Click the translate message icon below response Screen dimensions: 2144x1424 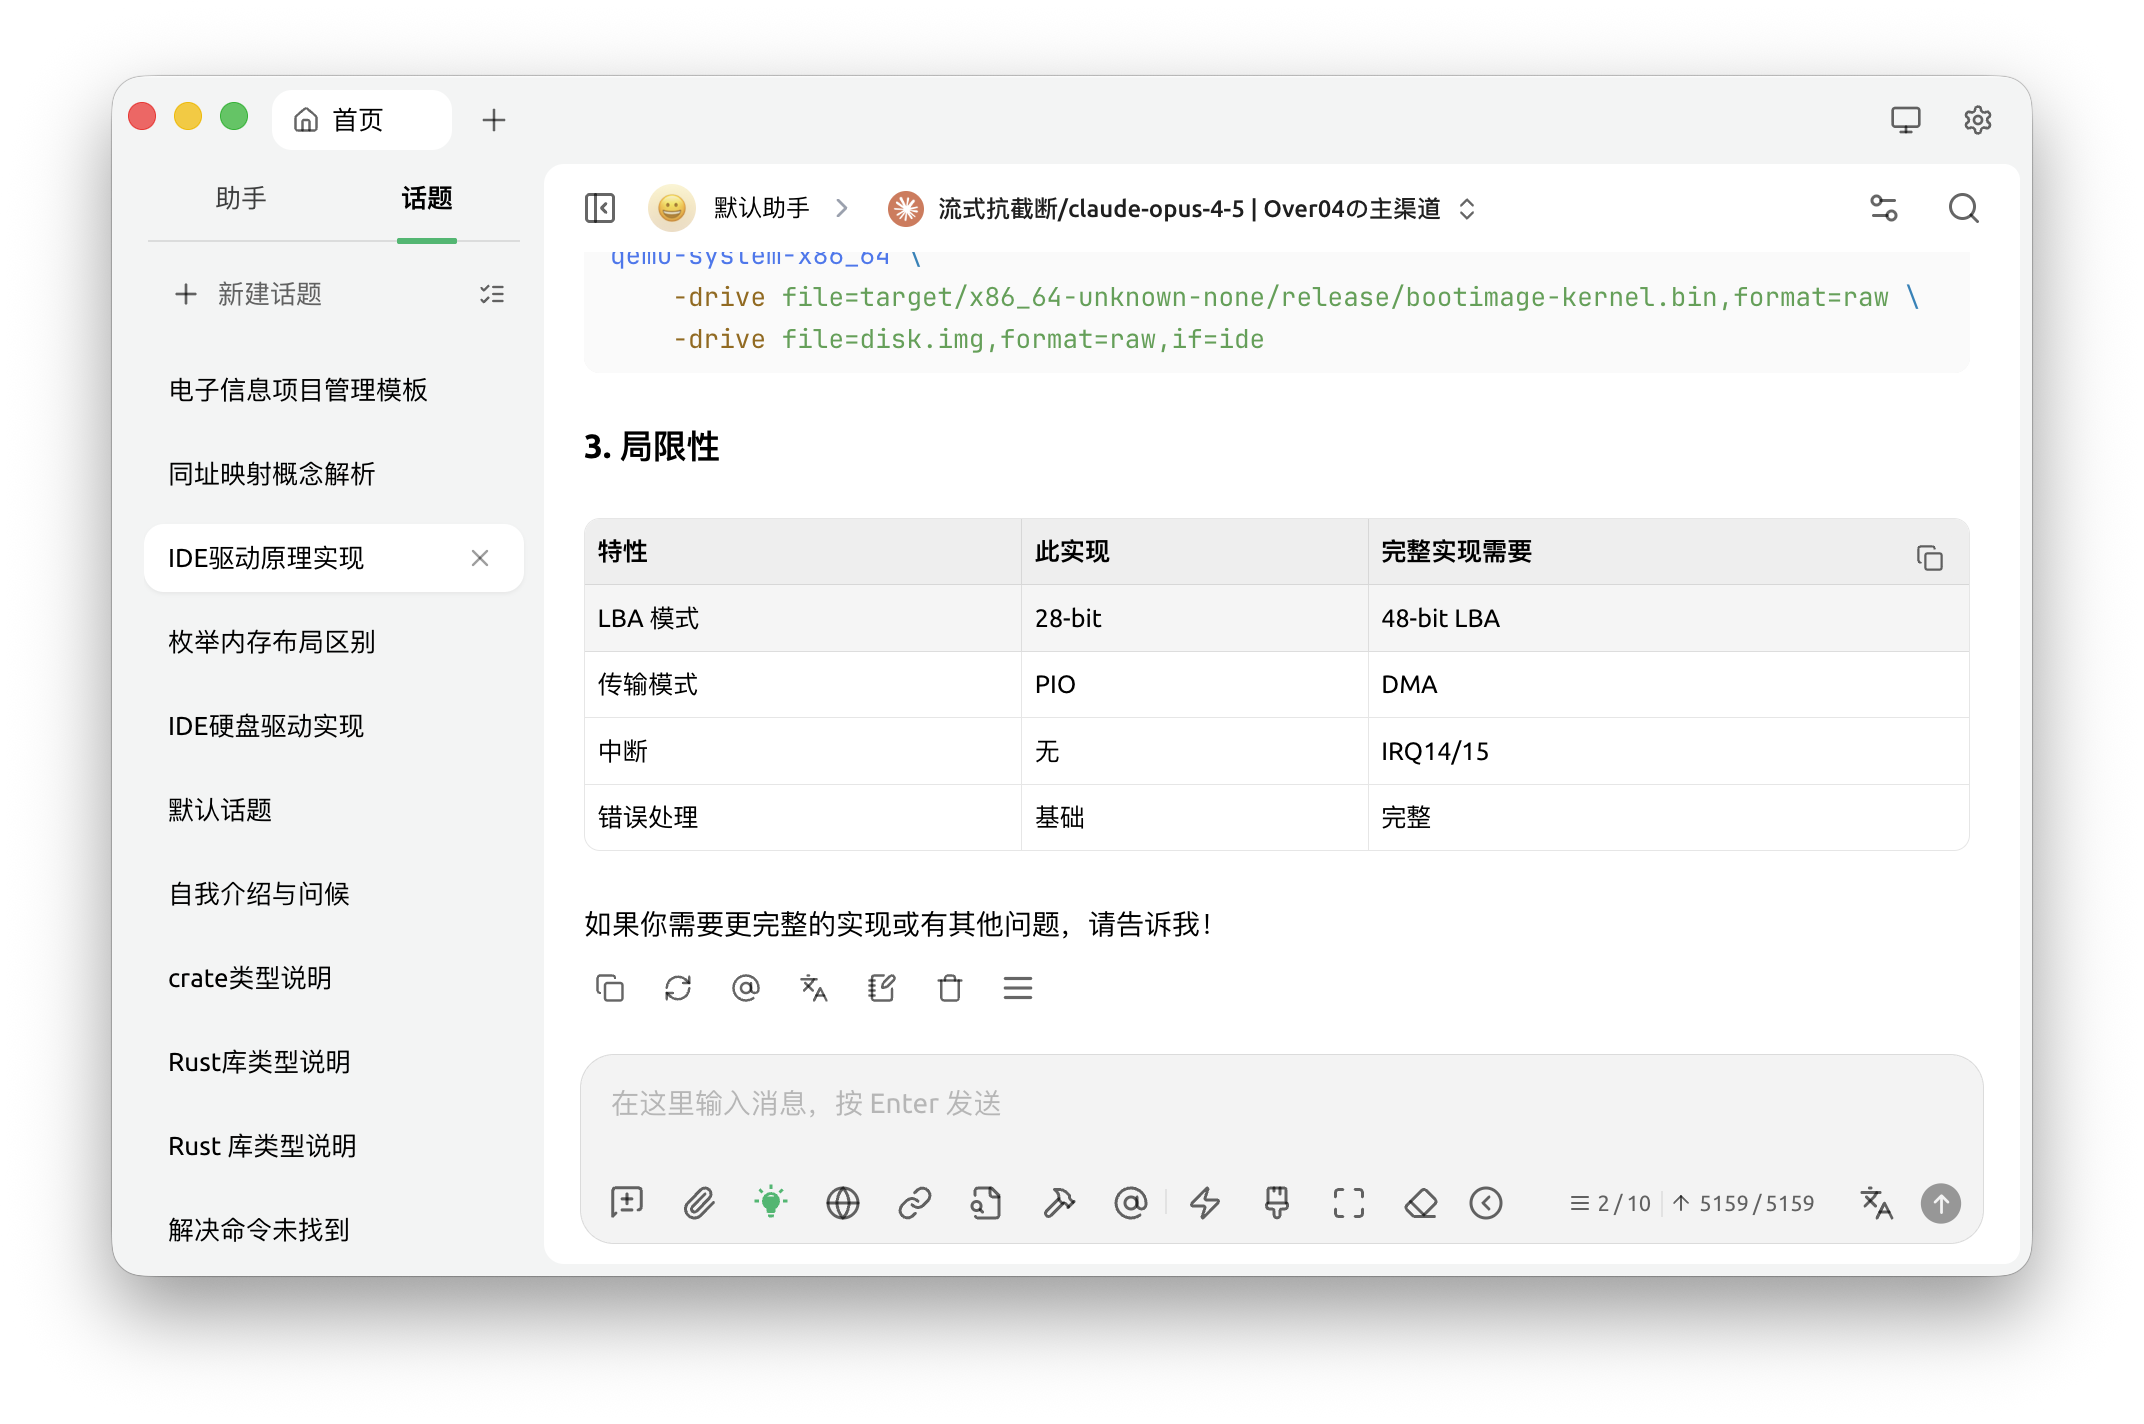pos(814,988)
